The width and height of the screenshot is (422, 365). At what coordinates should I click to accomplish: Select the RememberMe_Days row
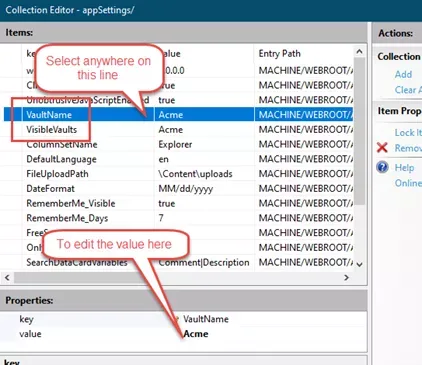click(179, 218)
